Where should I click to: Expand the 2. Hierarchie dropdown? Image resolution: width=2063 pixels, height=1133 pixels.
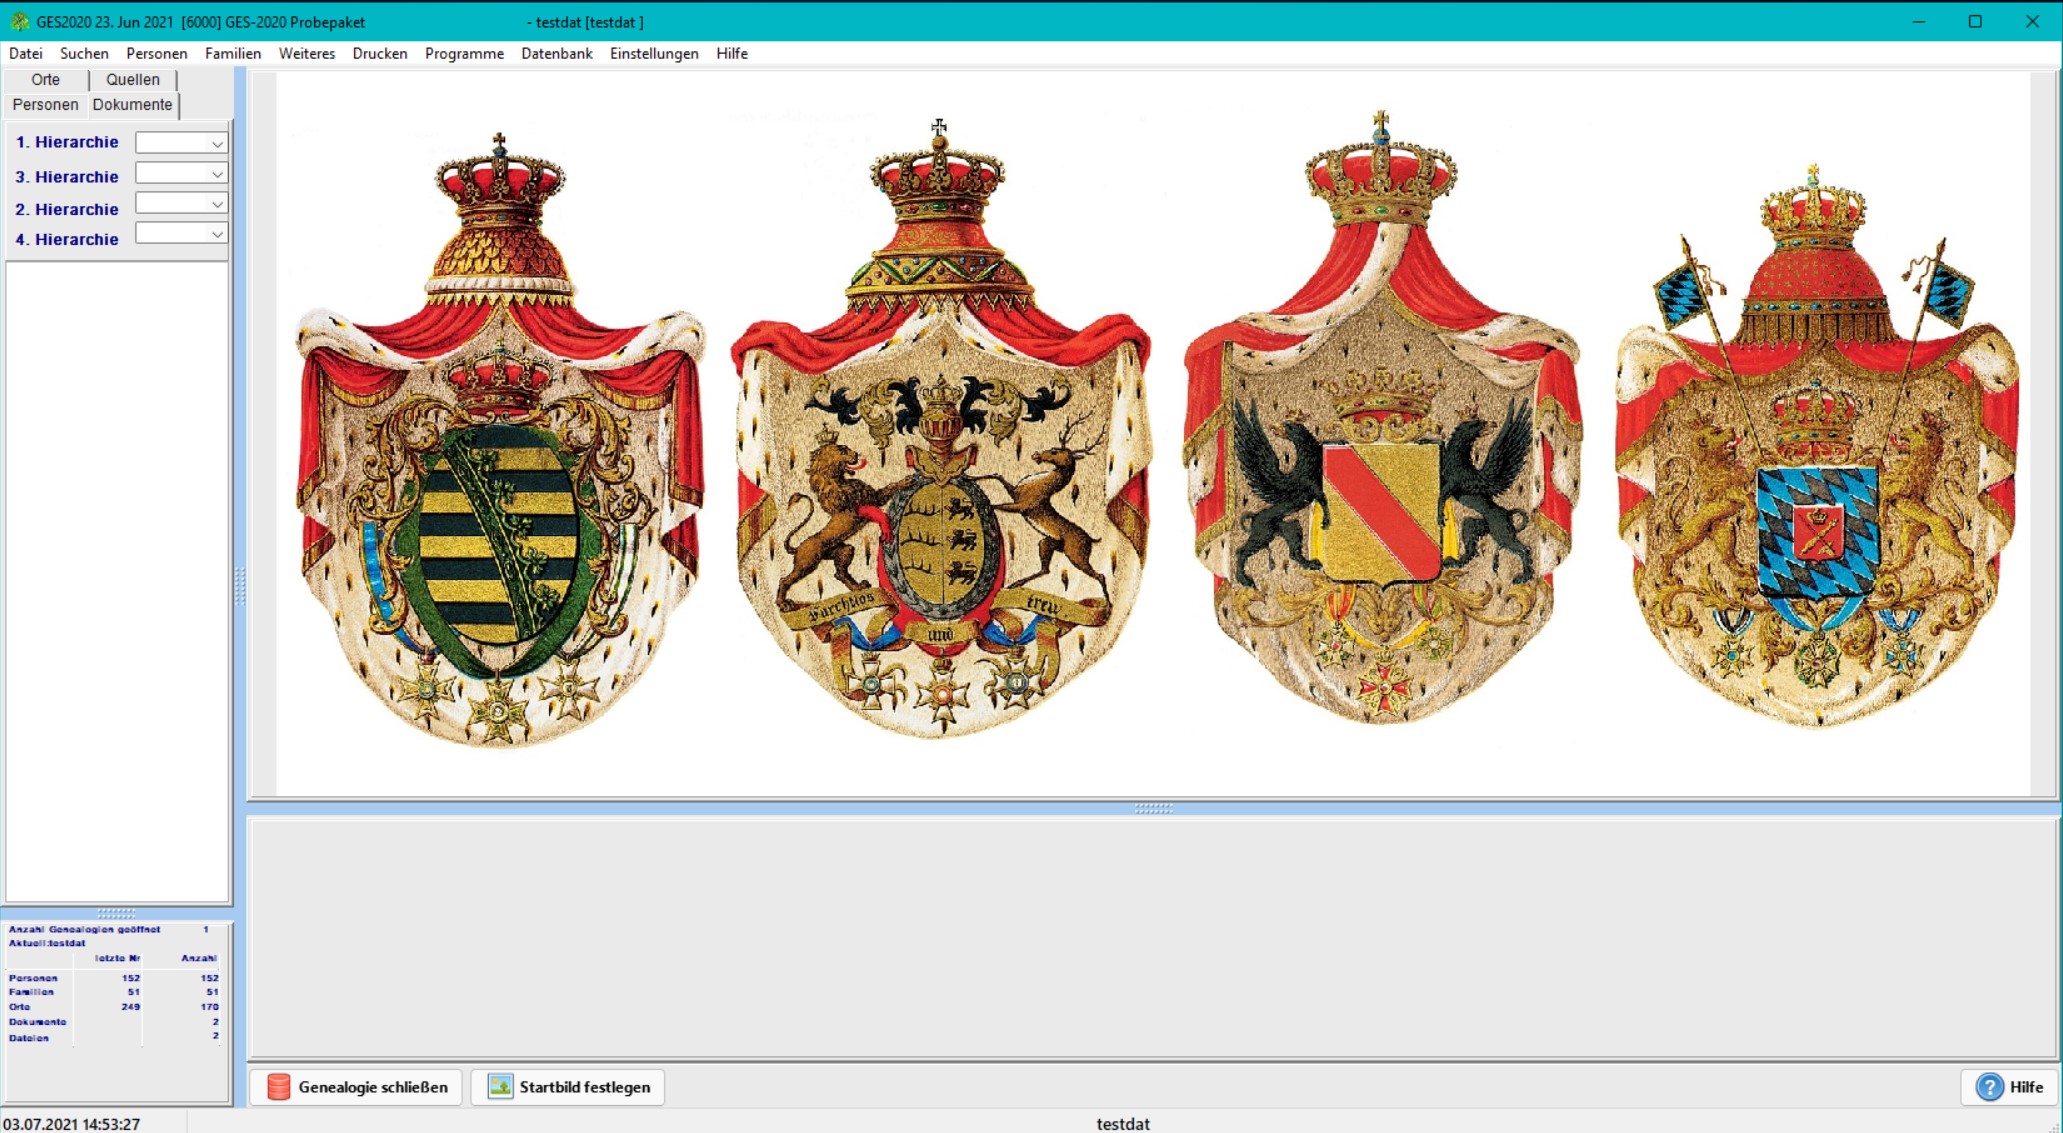217,205
